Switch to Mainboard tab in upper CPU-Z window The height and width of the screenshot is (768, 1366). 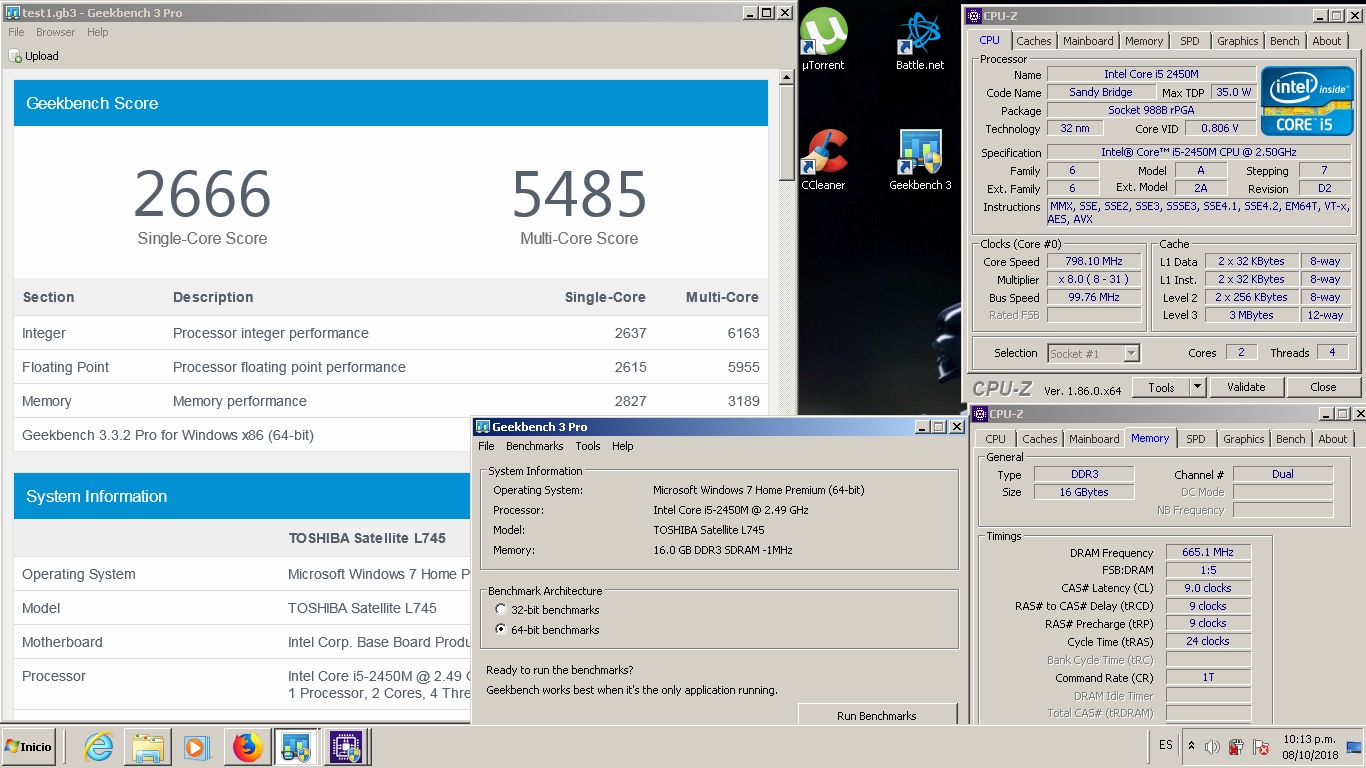pyautogui.click(x=1088, y=41)
